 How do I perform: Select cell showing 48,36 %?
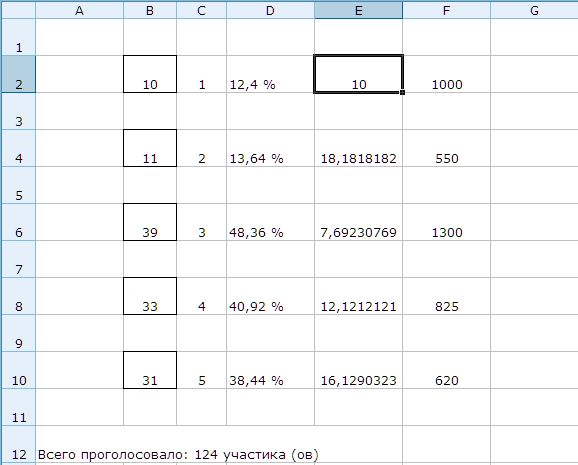(270, 222)
